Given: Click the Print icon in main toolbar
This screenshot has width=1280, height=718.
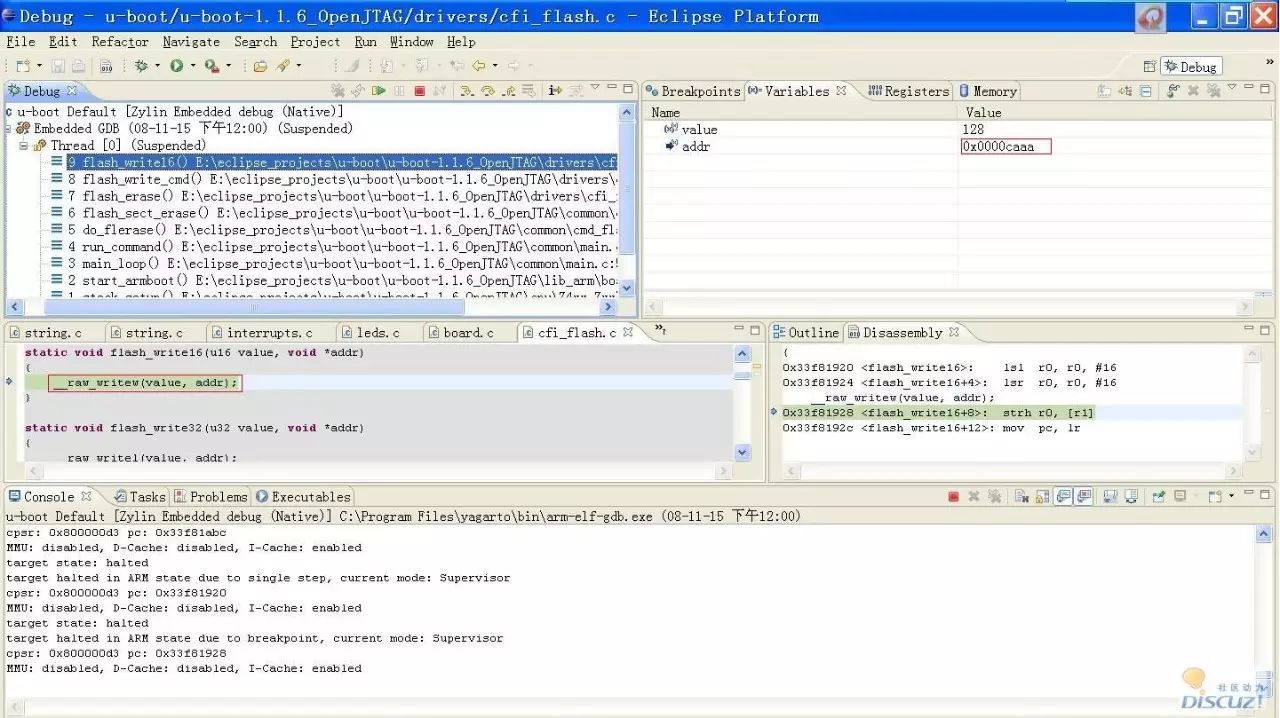Looking at the screenshot, I should [79, 66].
